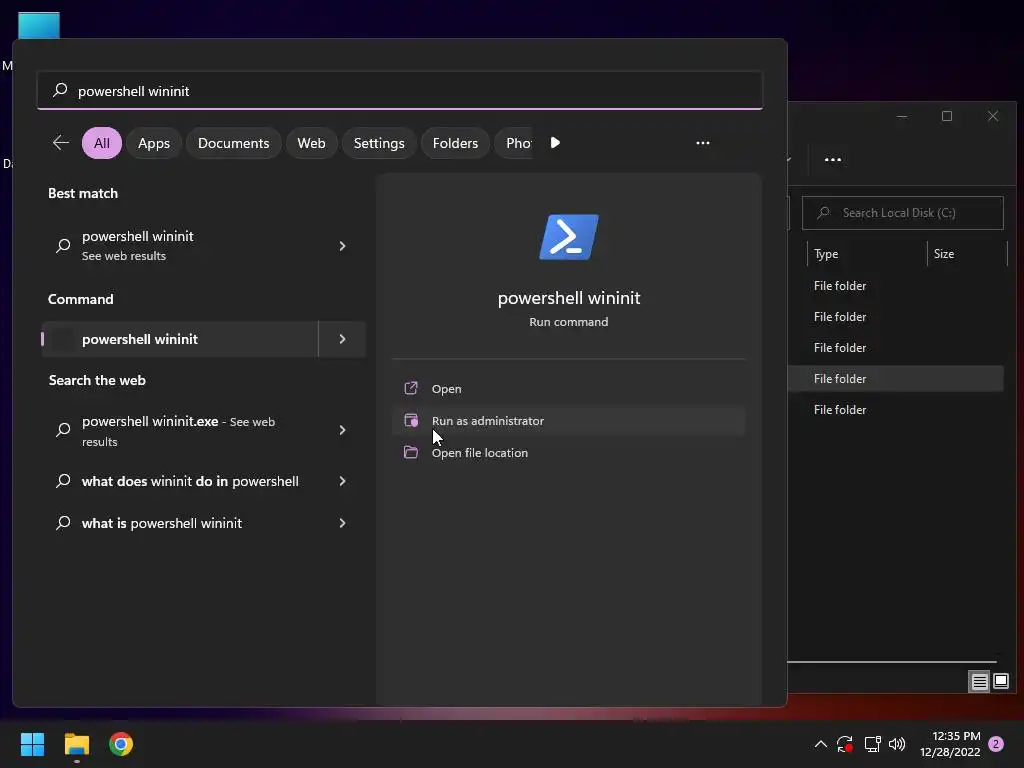
Task: Expand the 'what does wininit do' chevron
Action: [342, 481]
